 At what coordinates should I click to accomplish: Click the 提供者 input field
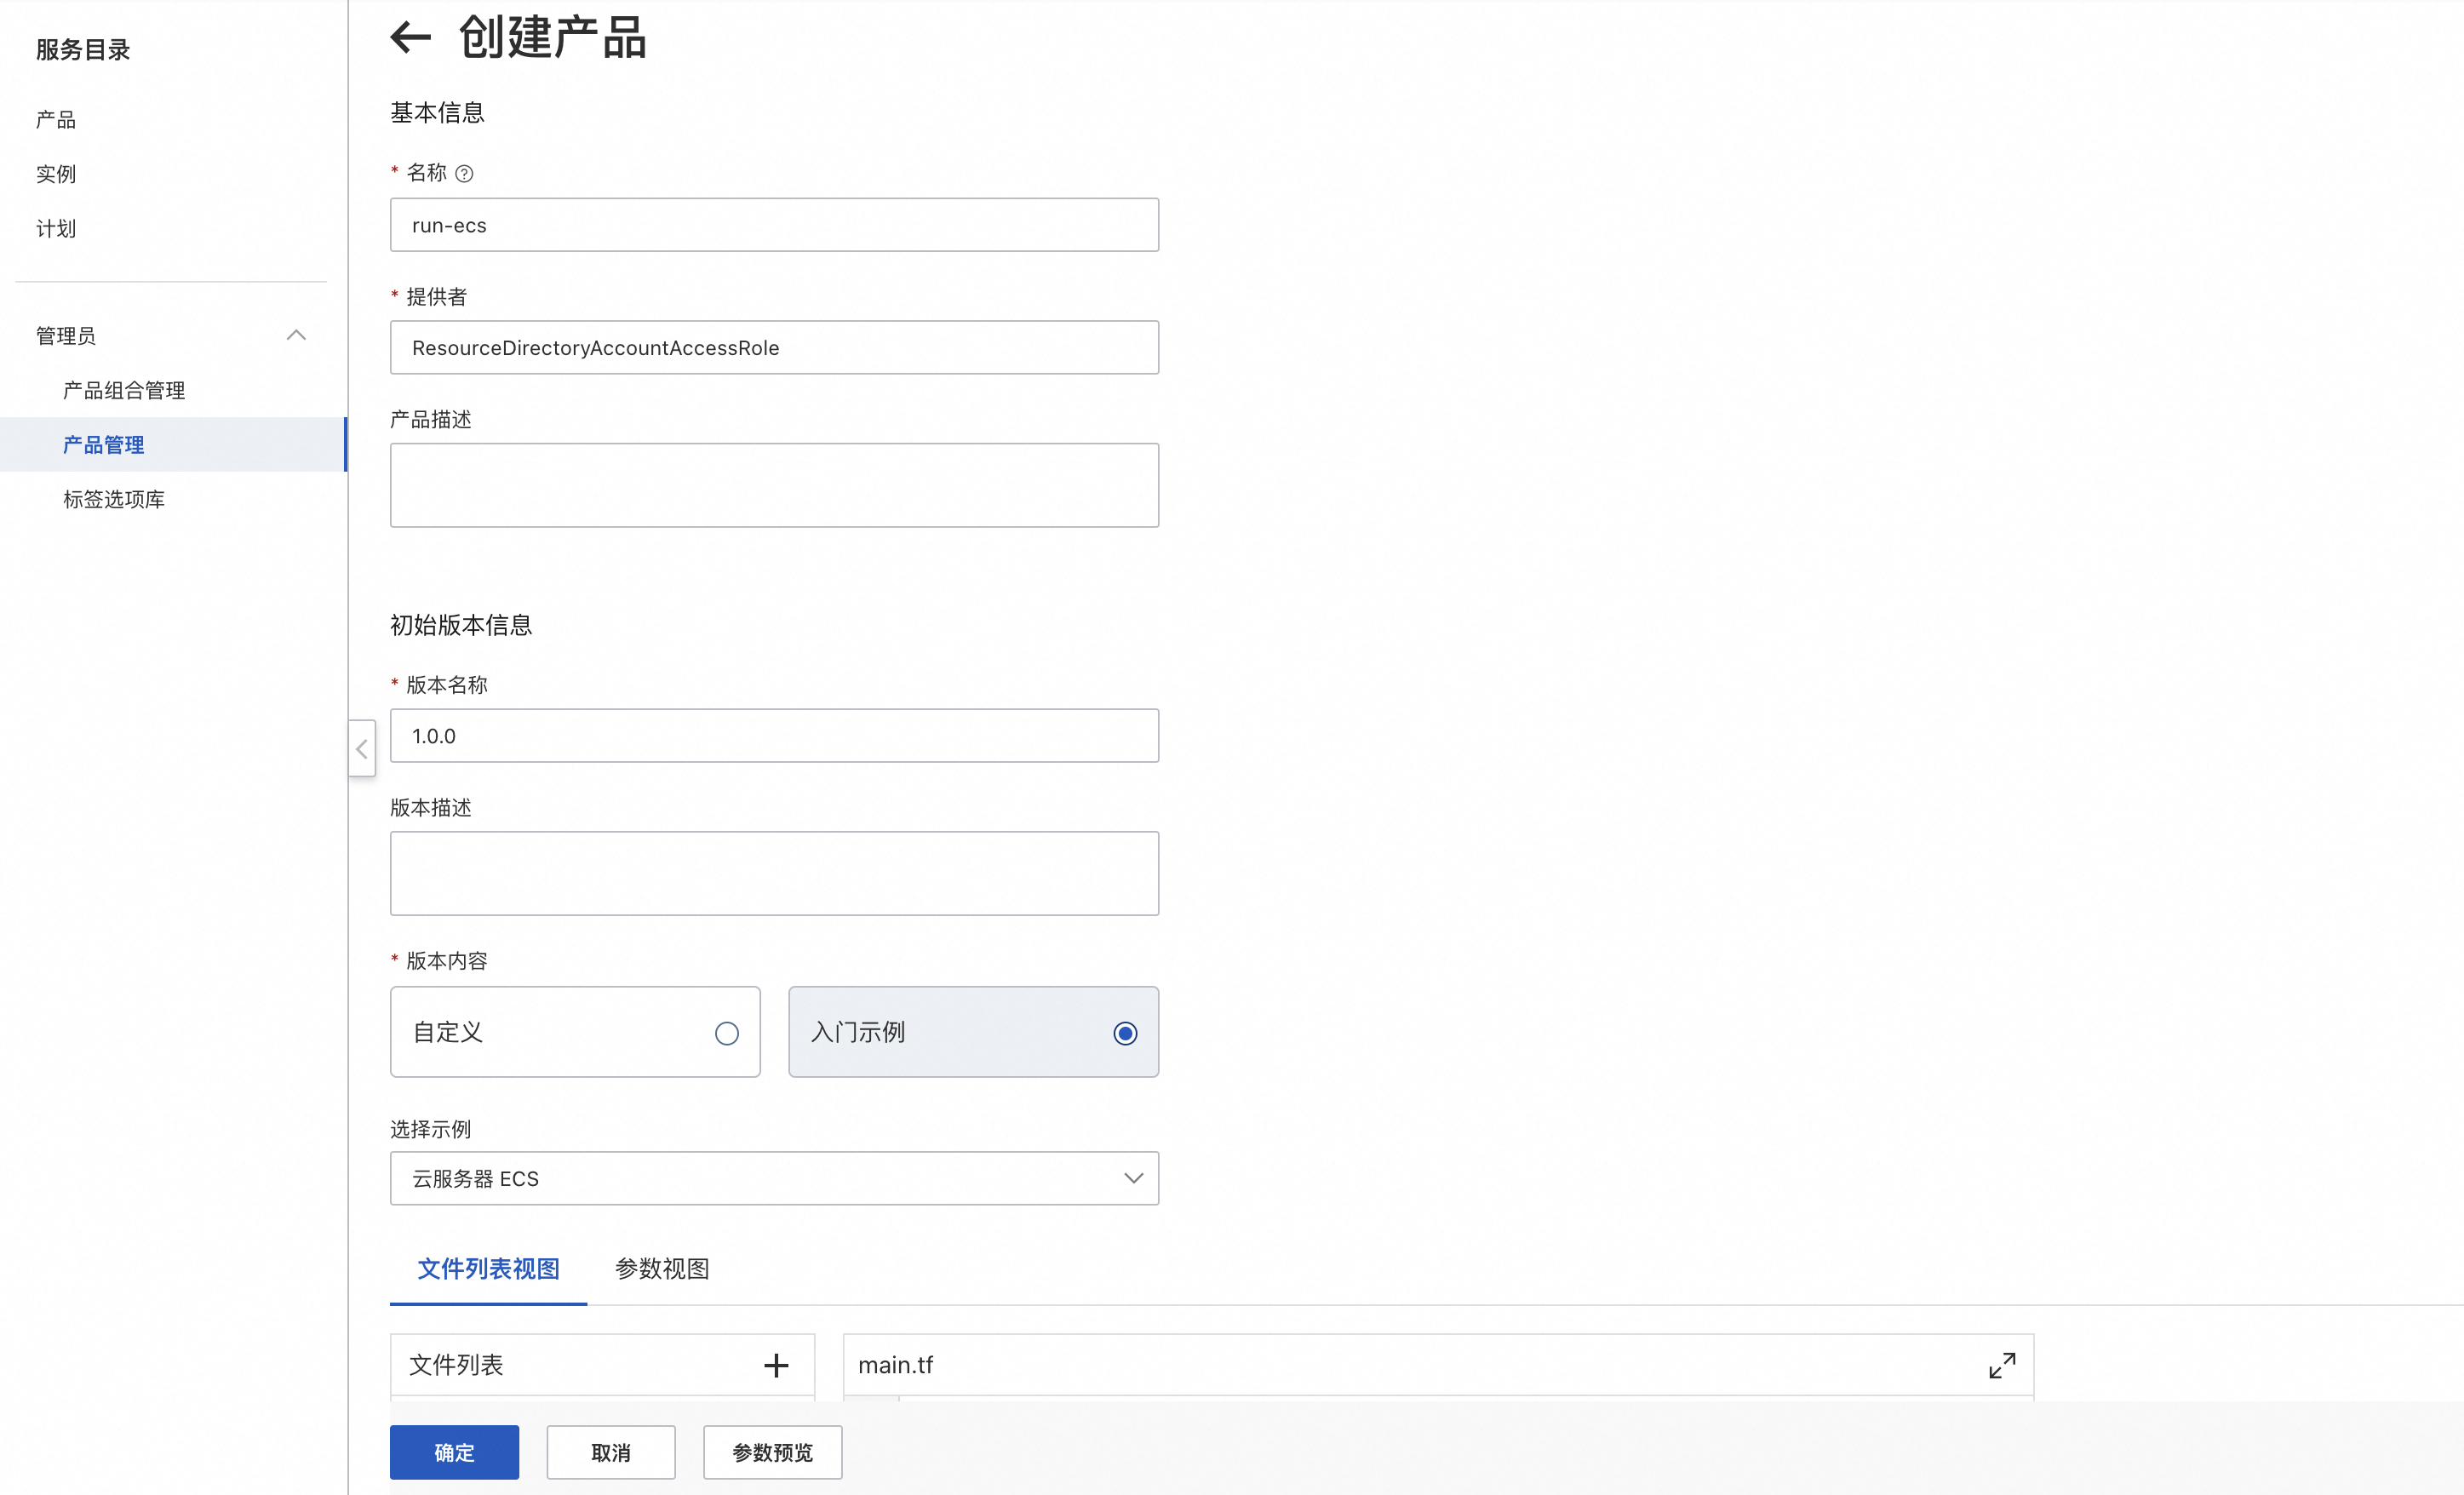(x=774, y=347)
